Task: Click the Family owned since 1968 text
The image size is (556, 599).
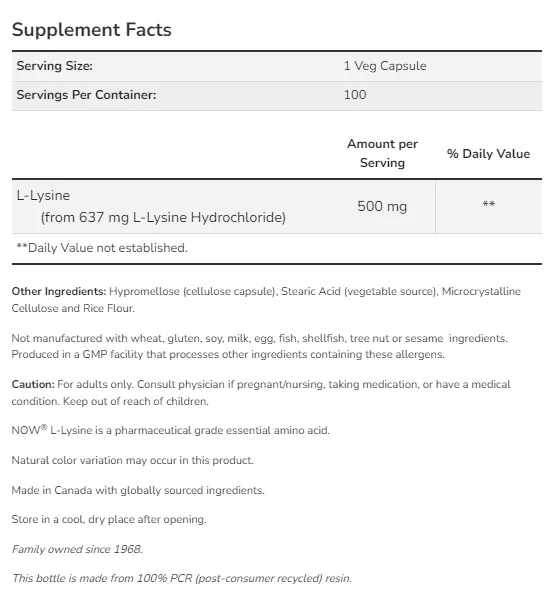Action: click(77, 549)
